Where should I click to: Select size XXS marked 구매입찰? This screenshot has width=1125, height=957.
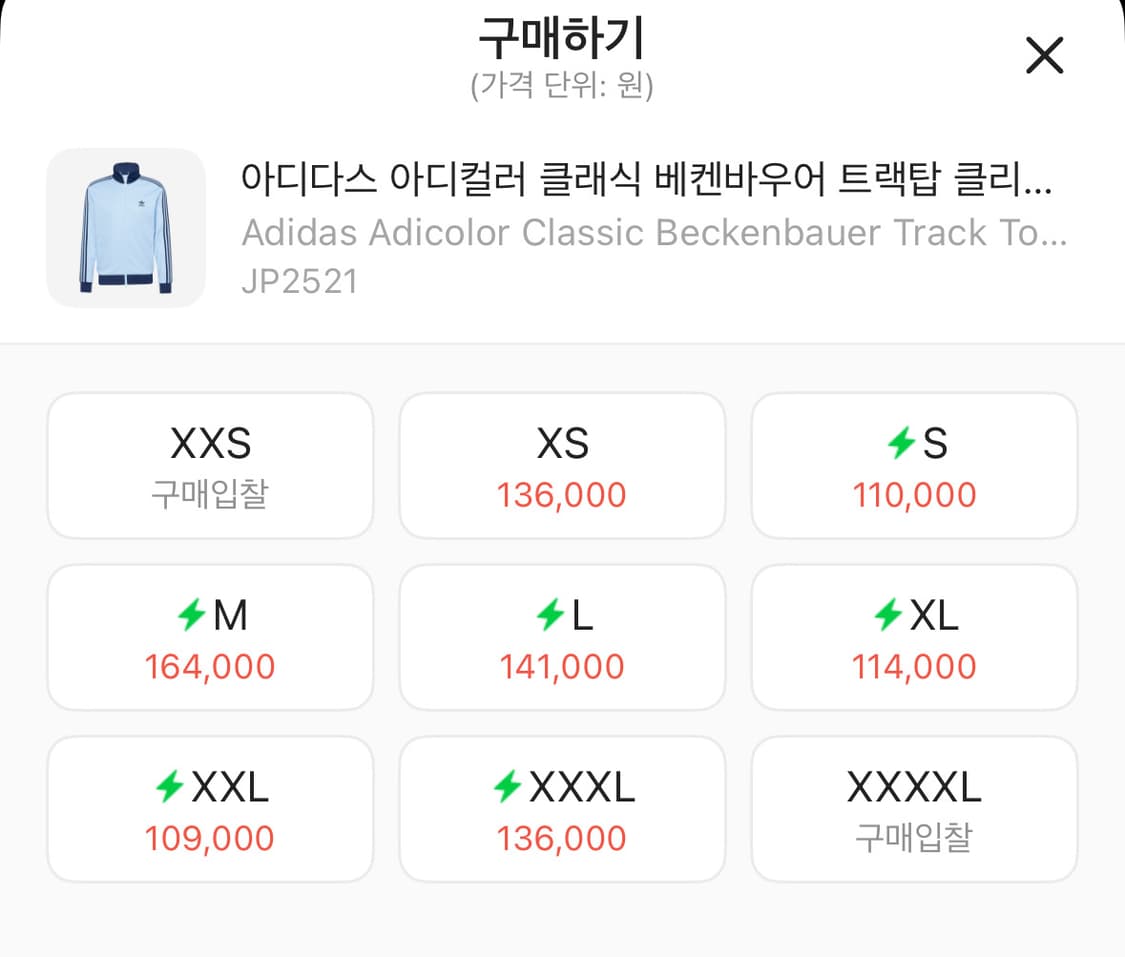coord(210,465)
